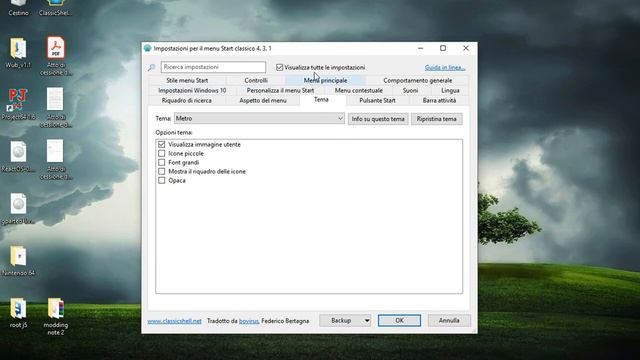Uncheck Visualizza immagine utente option
The image size is (640, 360).
point(162,144)
